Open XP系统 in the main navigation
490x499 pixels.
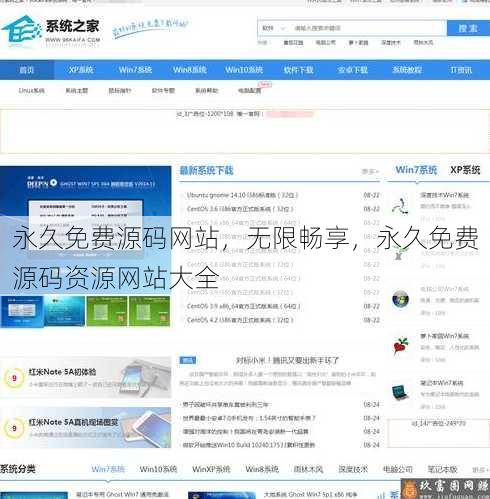(x=81, y=70)
